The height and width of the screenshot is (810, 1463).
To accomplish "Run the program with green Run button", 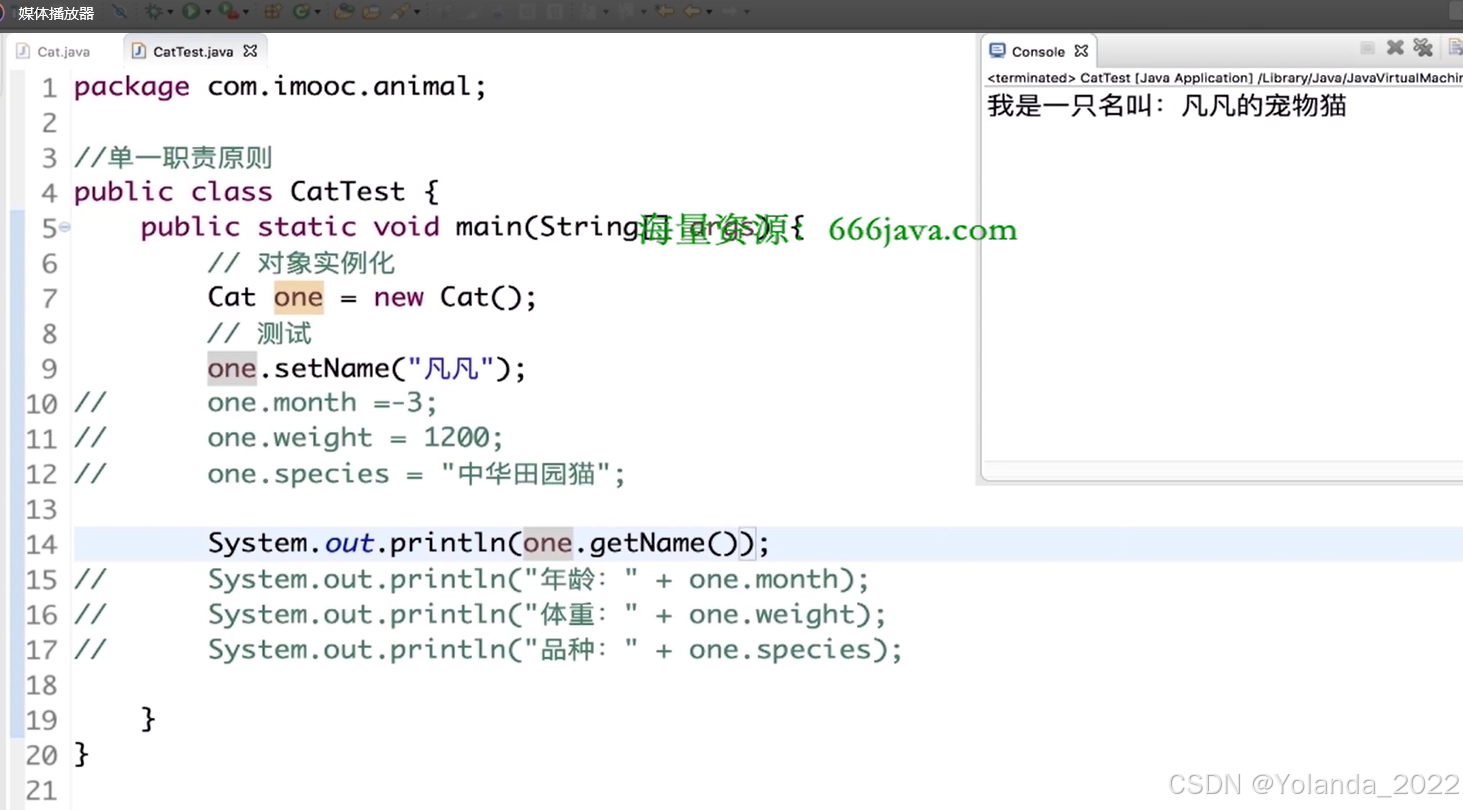I will coord(190,12).
